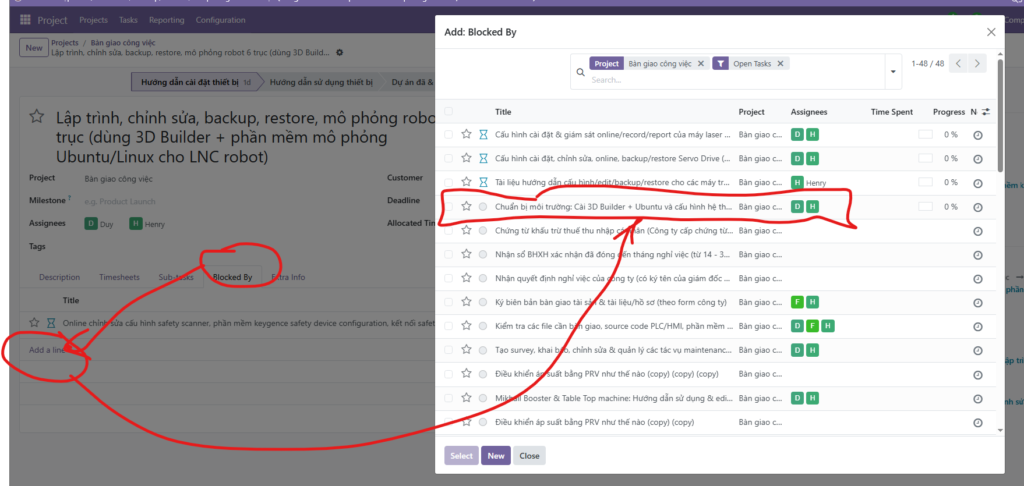Viewport: 1024px width, 486px height.
Task: Expand the search options dropdown arrow
Action: [x=892, y=72]
